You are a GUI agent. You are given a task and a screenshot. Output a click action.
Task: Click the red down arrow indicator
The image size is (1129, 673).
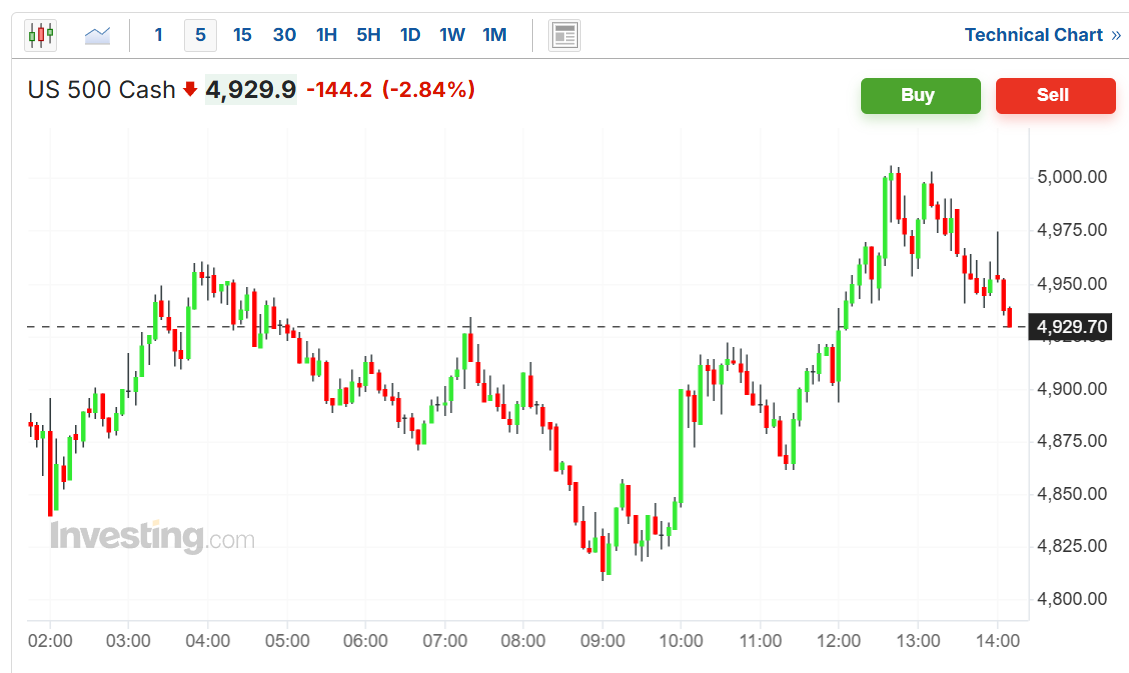(x=190, y=89)
